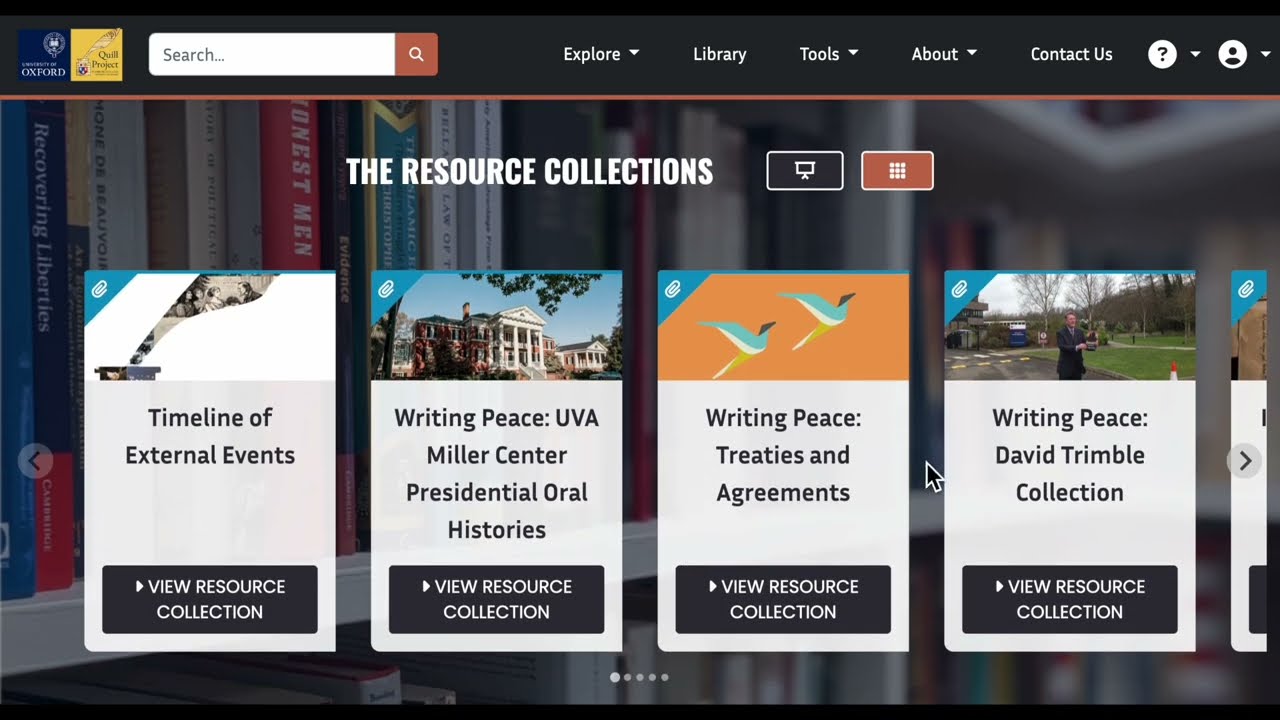The height and width of the screenshot is (720, 1280).
Task: Open the Timeline of External Events thumbnail
Action: 210,326
